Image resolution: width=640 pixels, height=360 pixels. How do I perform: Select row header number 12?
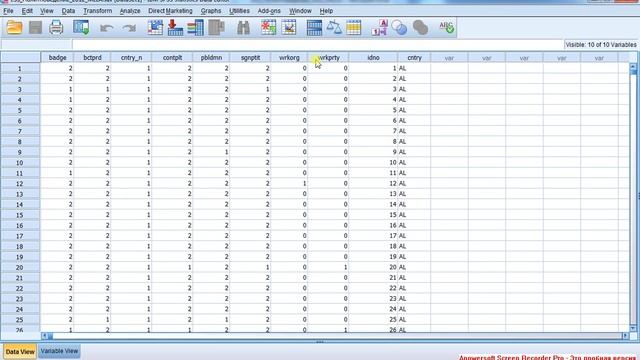[x=20, y=184]
